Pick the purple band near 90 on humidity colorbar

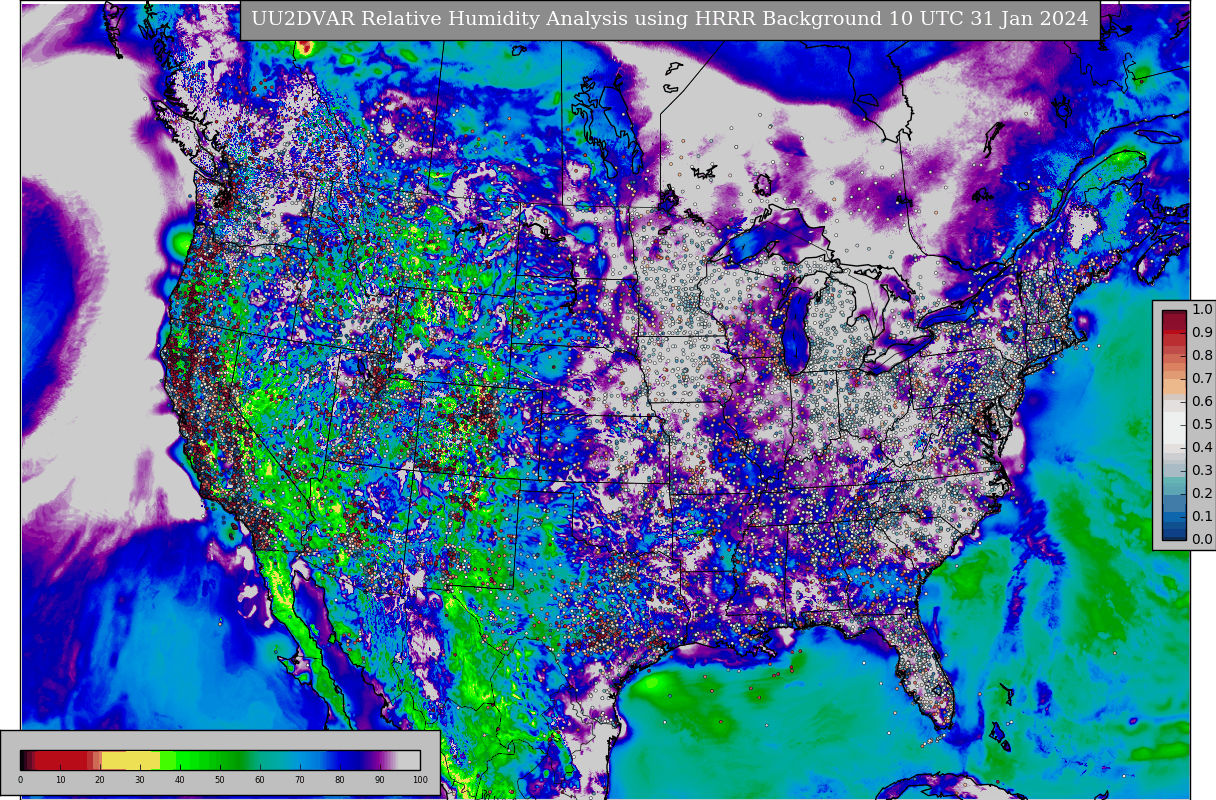380,760
